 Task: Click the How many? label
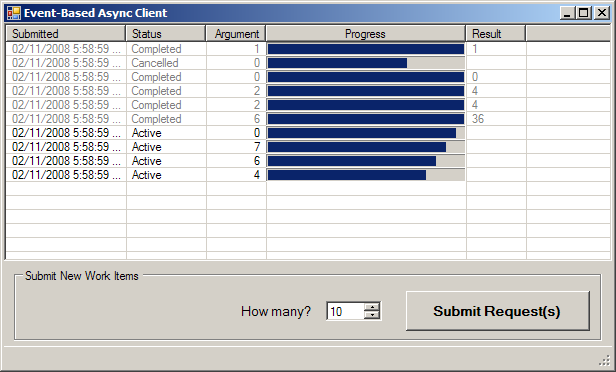(276, 311)
